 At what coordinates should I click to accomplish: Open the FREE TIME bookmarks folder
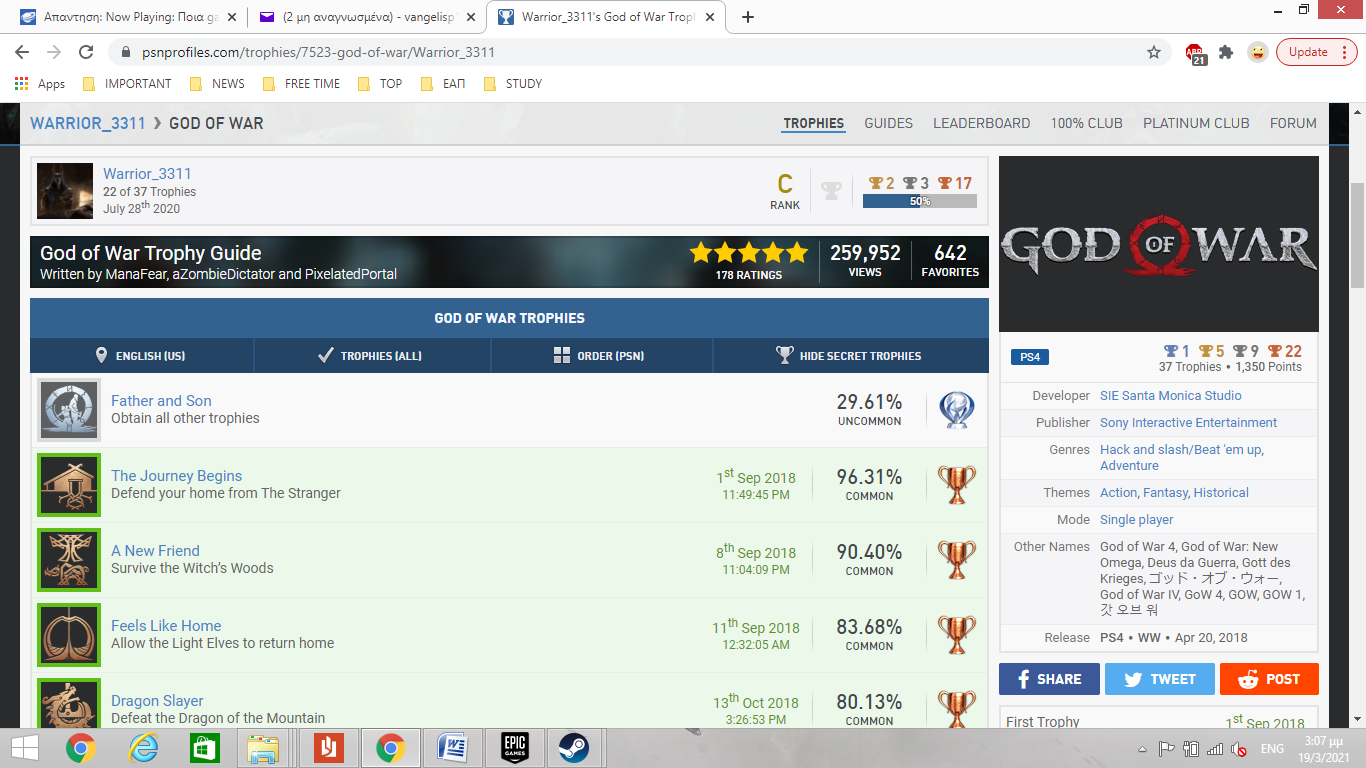click(300, 84)
